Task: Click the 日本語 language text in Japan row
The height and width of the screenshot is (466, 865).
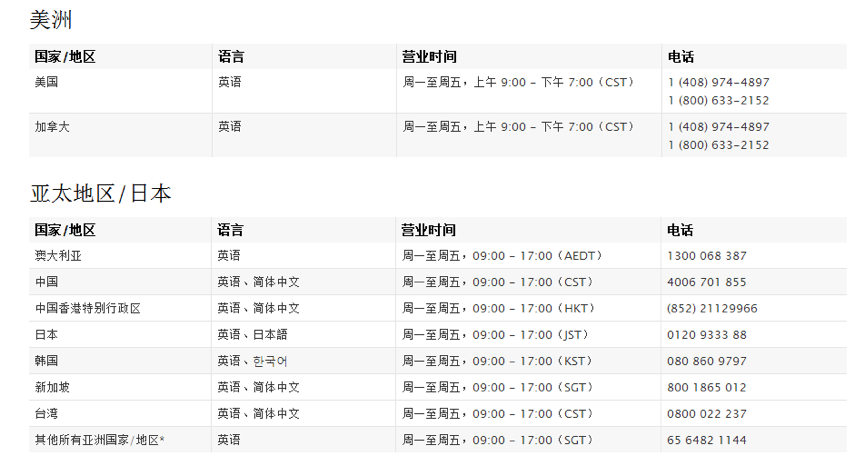Action: click(270, 335)
